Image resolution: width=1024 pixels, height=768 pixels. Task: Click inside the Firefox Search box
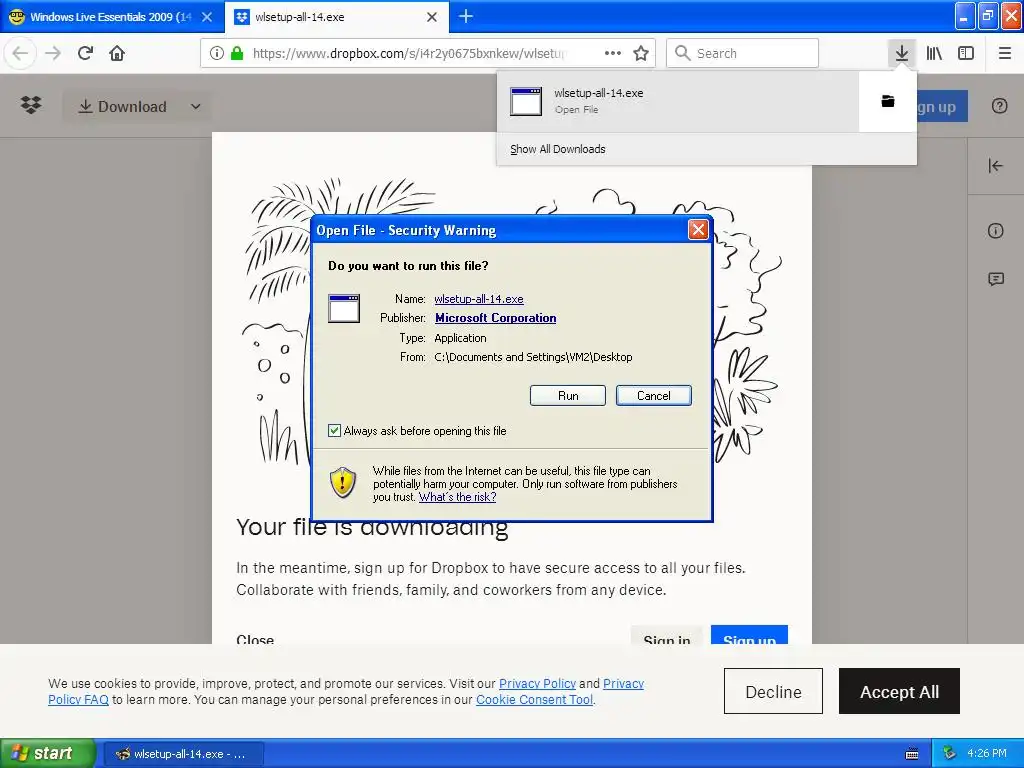pos(743,53)
